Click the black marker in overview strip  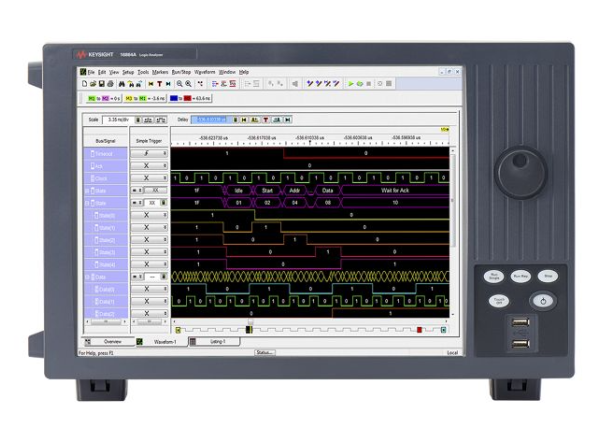pos(249,329)
